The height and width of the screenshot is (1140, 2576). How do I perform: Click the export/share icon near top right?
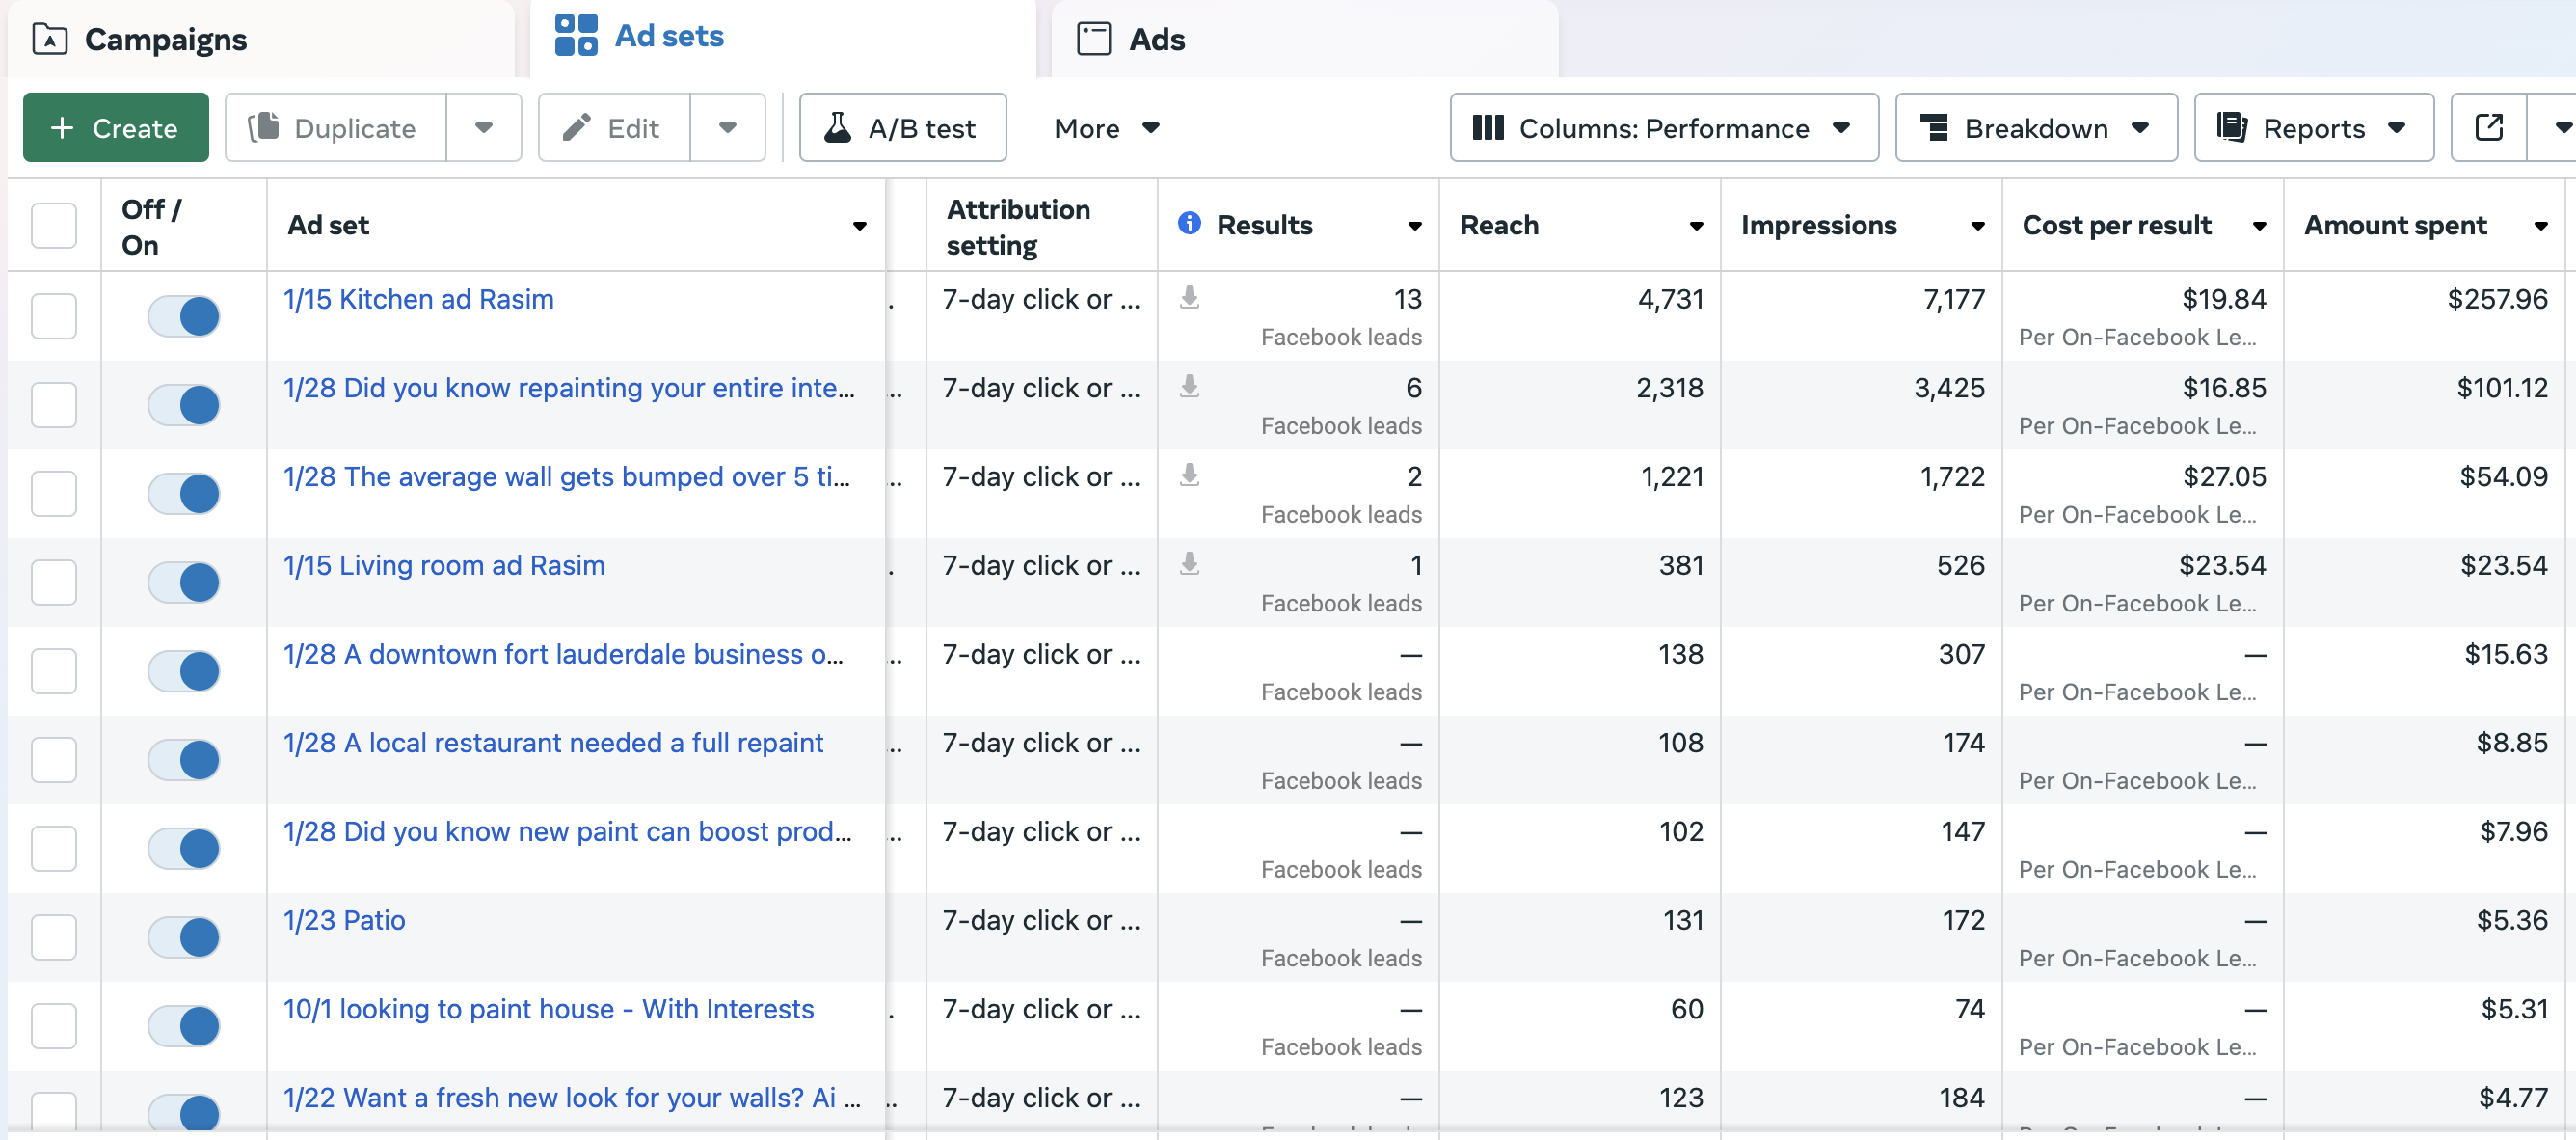coord(2488,127)
